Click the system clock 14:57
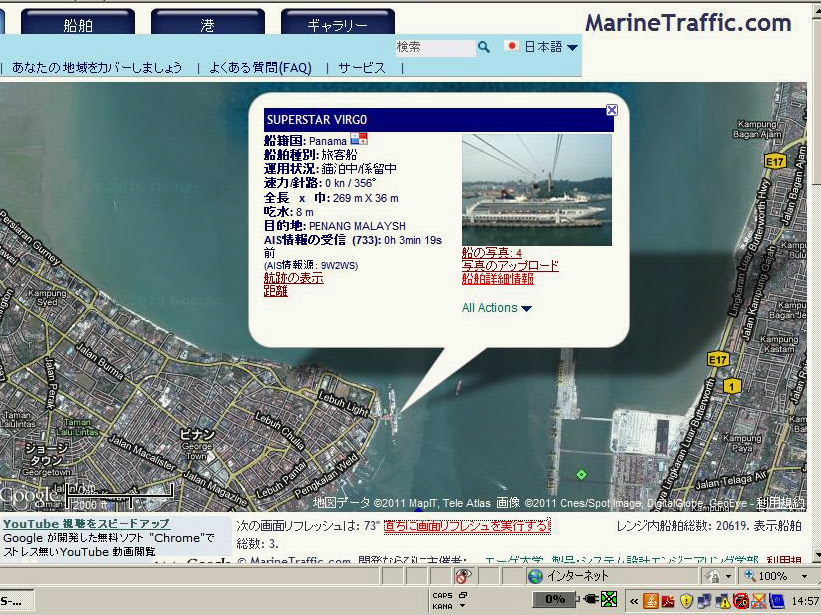This screenshot has width=821, height=615. [x=805, y=601]
